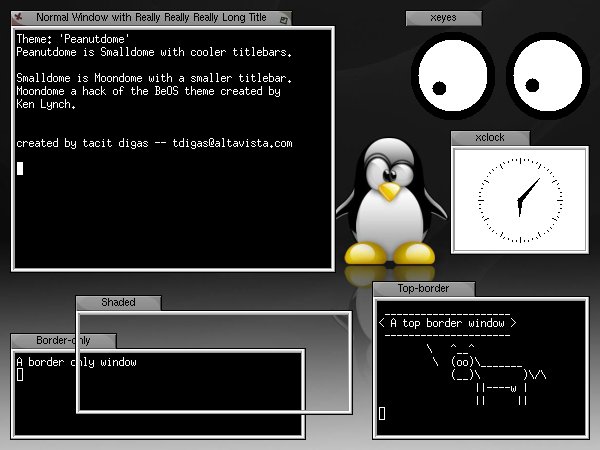
Task: Click the analog clock face in xclock
Action: tap(520, 200)
